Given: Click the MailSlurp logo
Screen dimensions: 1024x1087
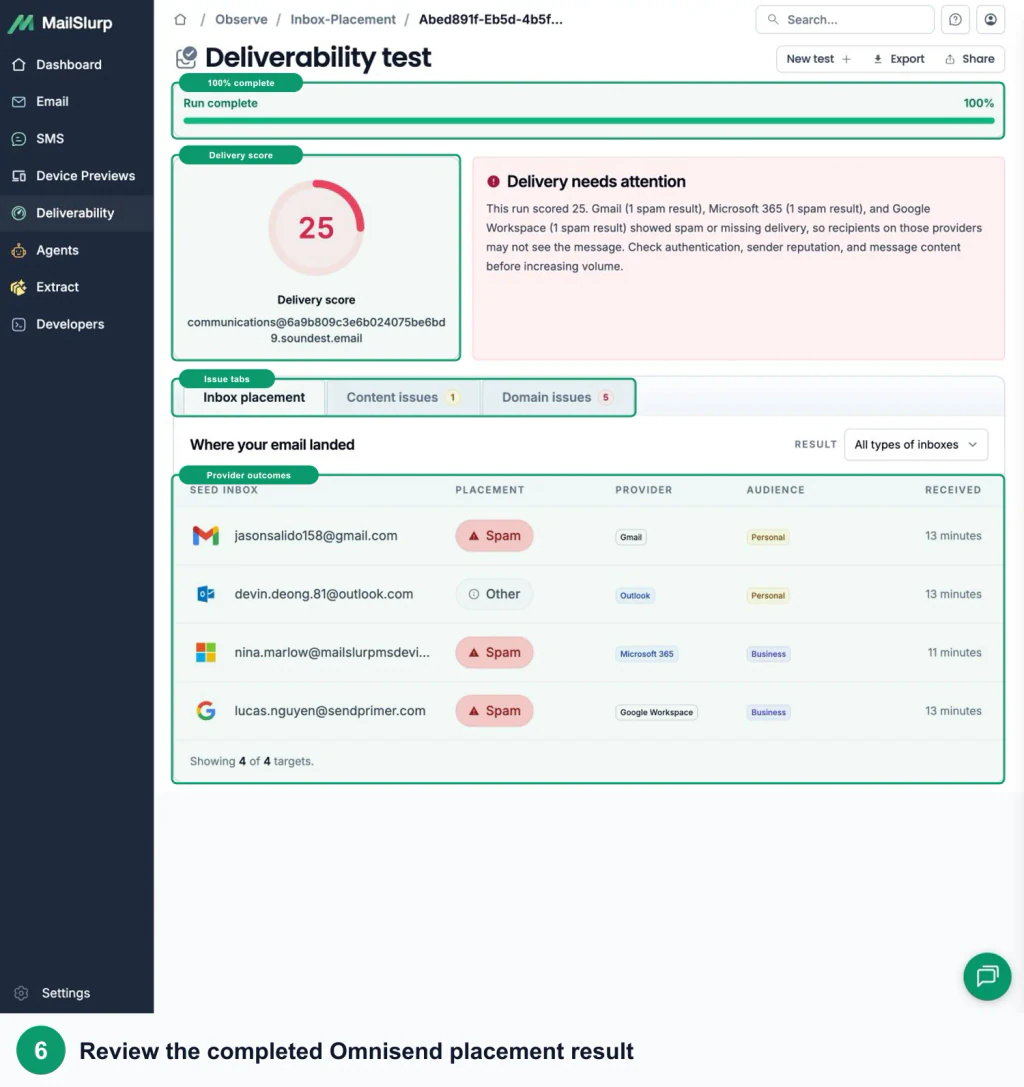Looking at the screenshot, I should (60, 23).
